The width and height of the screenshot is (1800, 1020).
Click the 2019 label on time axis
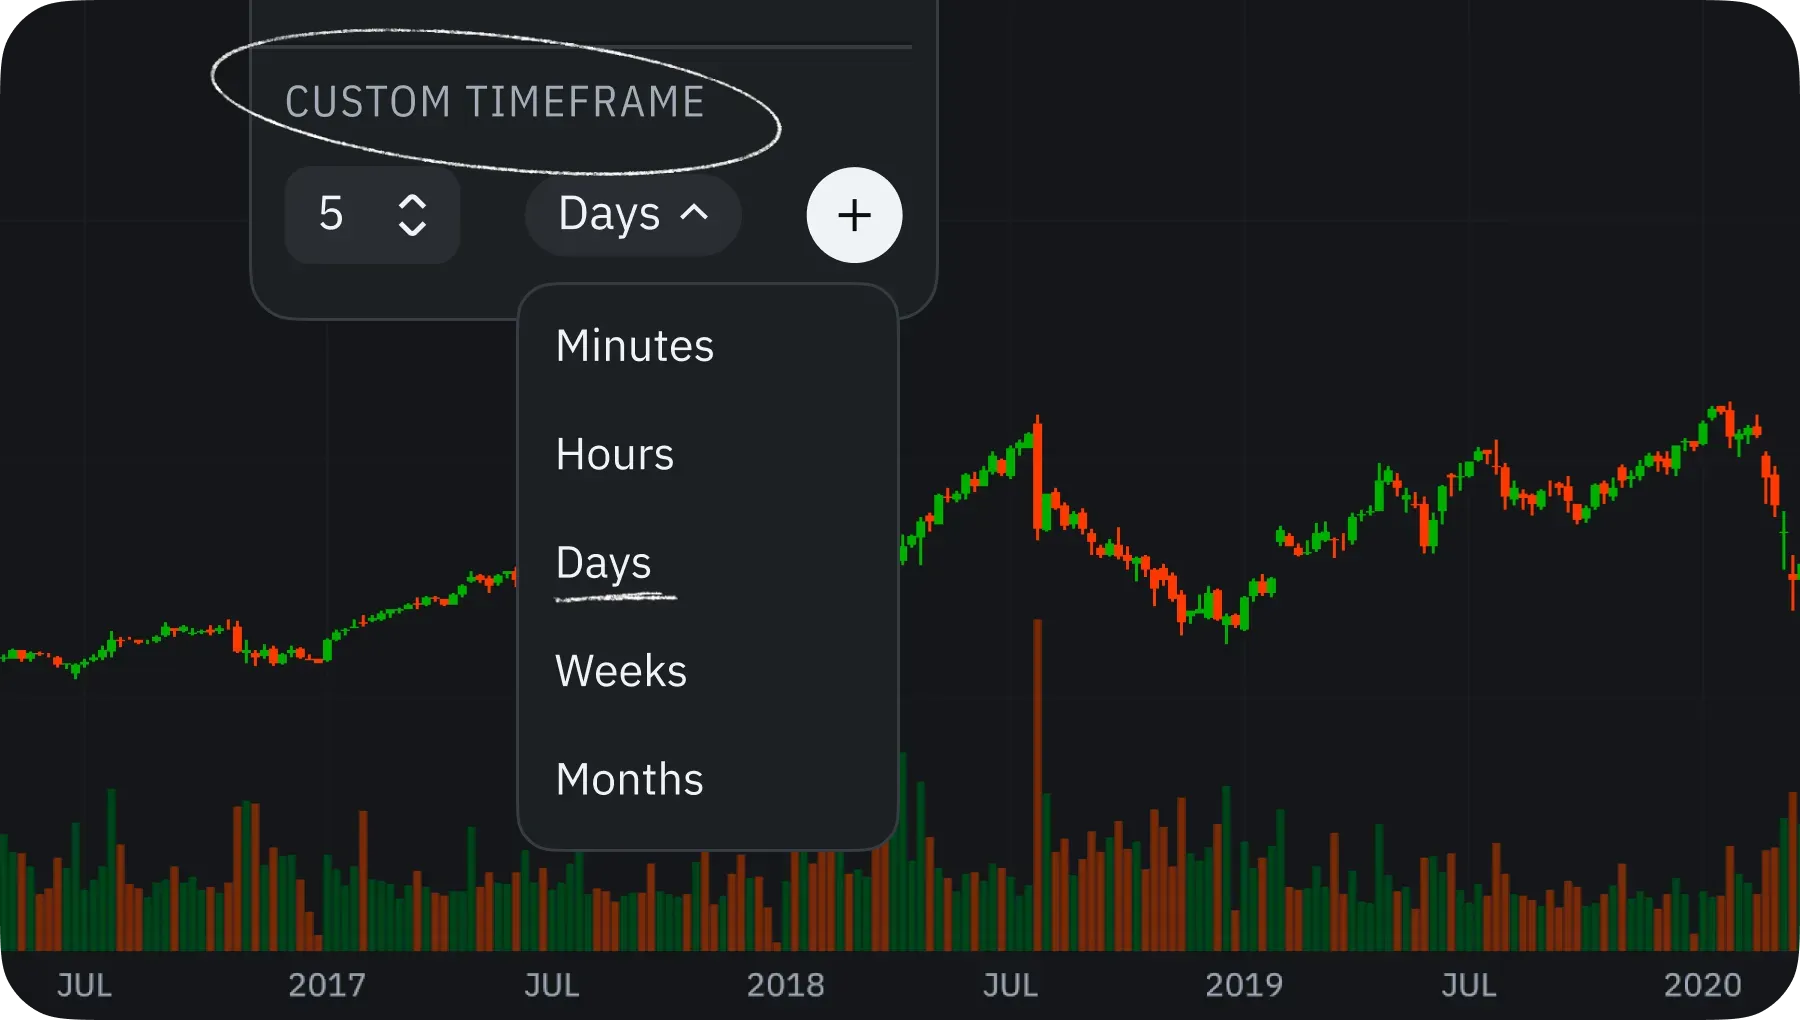coord(1244,985)
